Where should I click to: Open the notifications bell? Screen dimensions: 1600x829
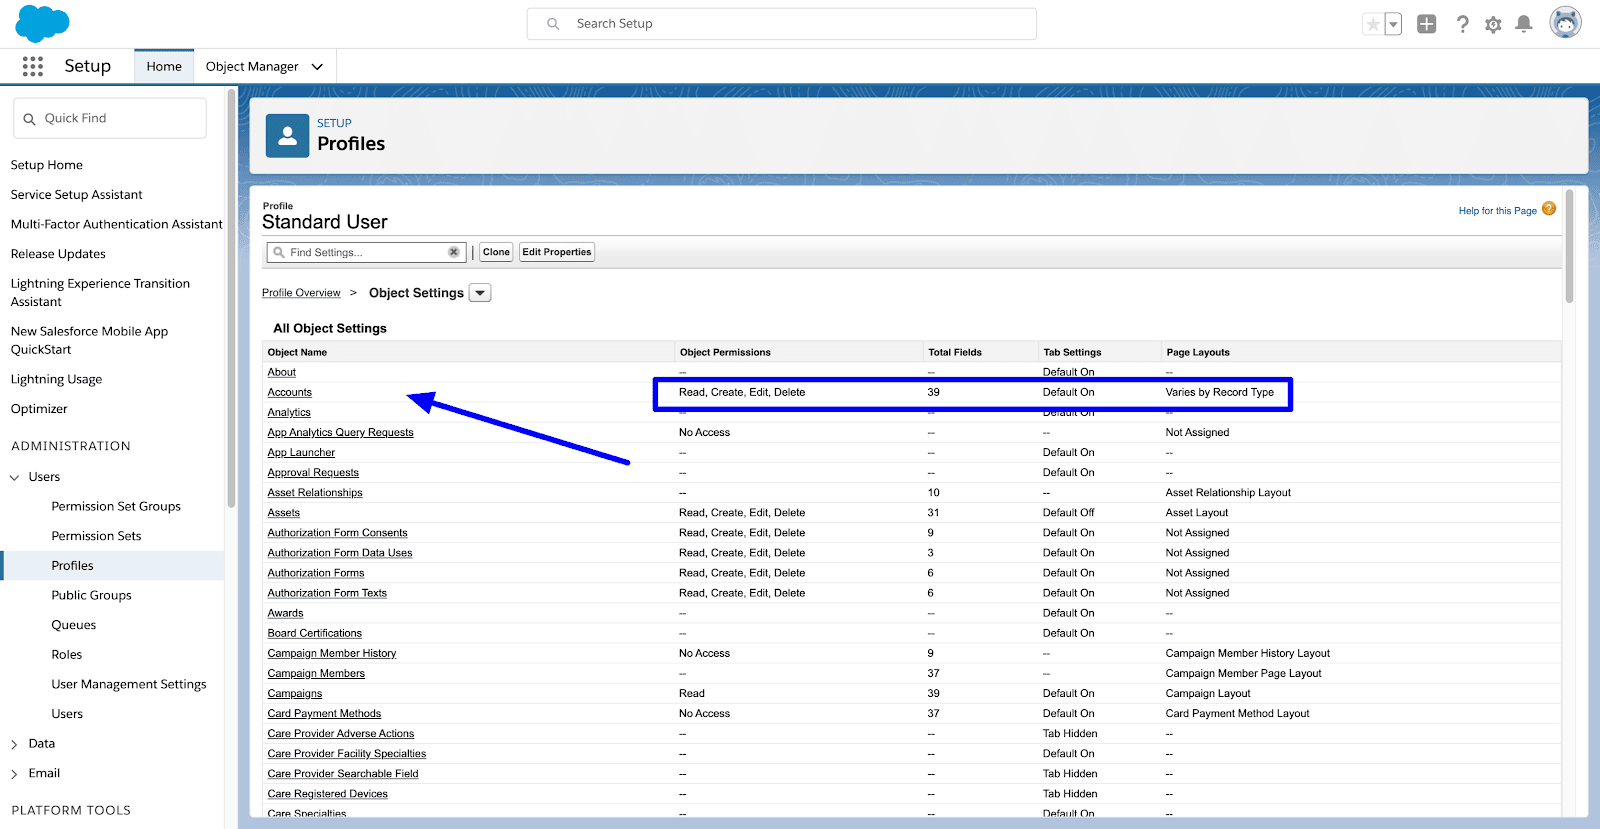[1524, 24]
